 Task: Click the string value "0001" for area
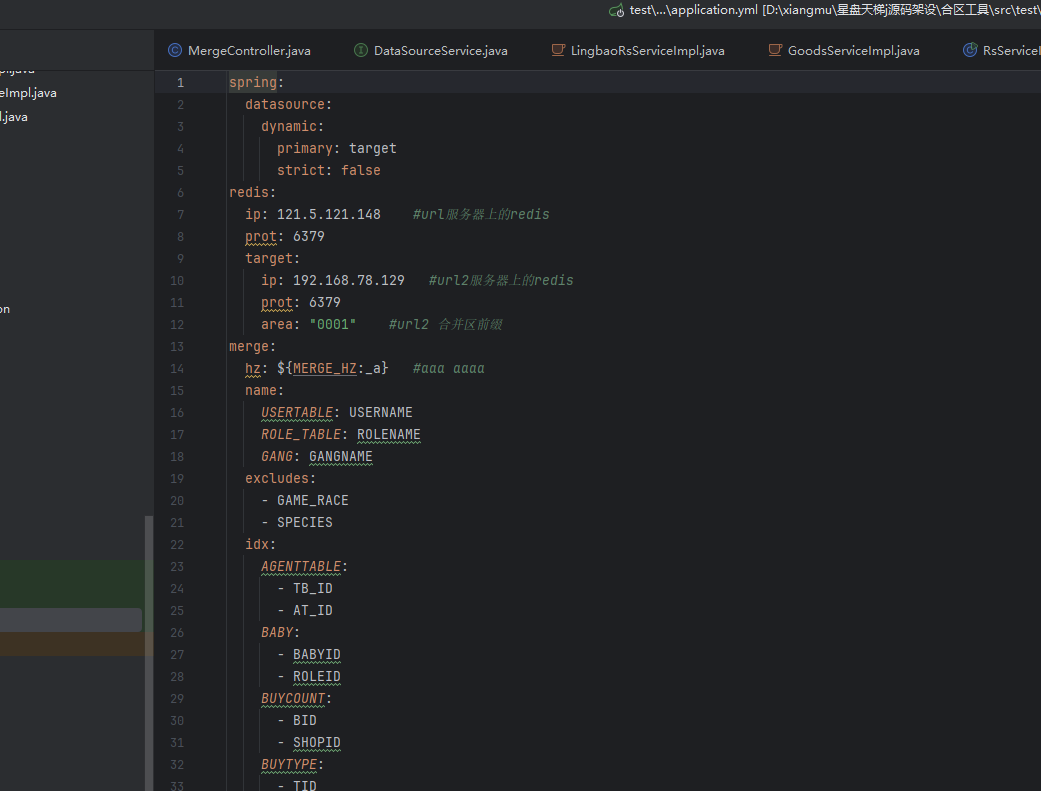333,324
